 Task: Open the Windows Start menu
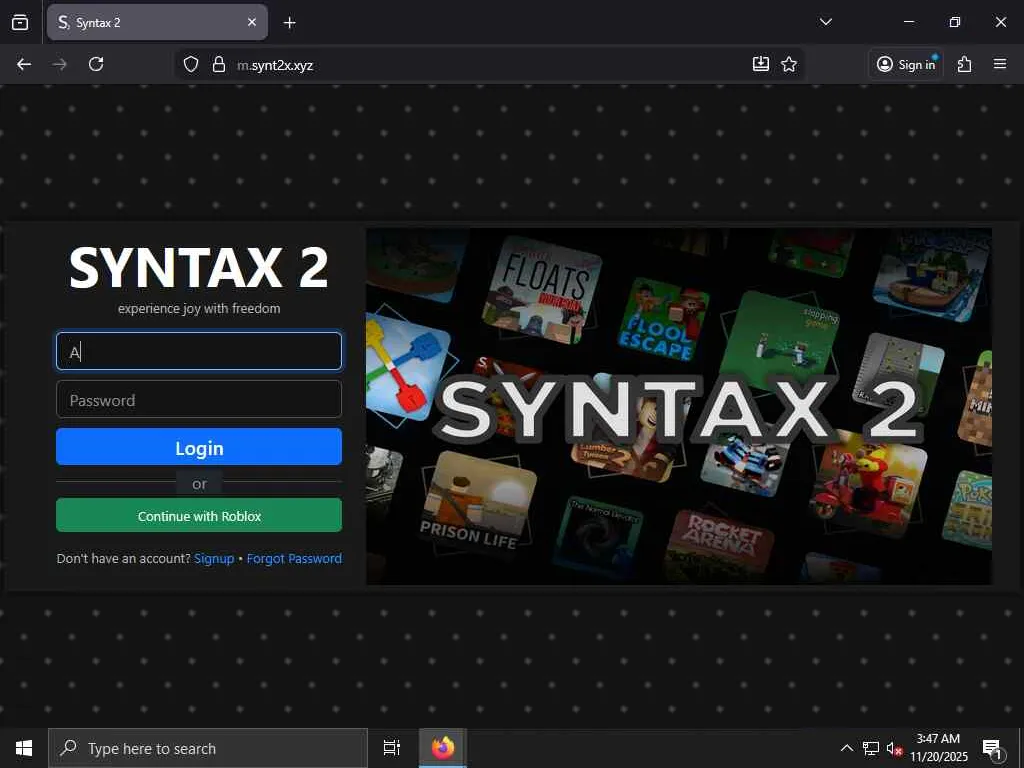(24, 748)
